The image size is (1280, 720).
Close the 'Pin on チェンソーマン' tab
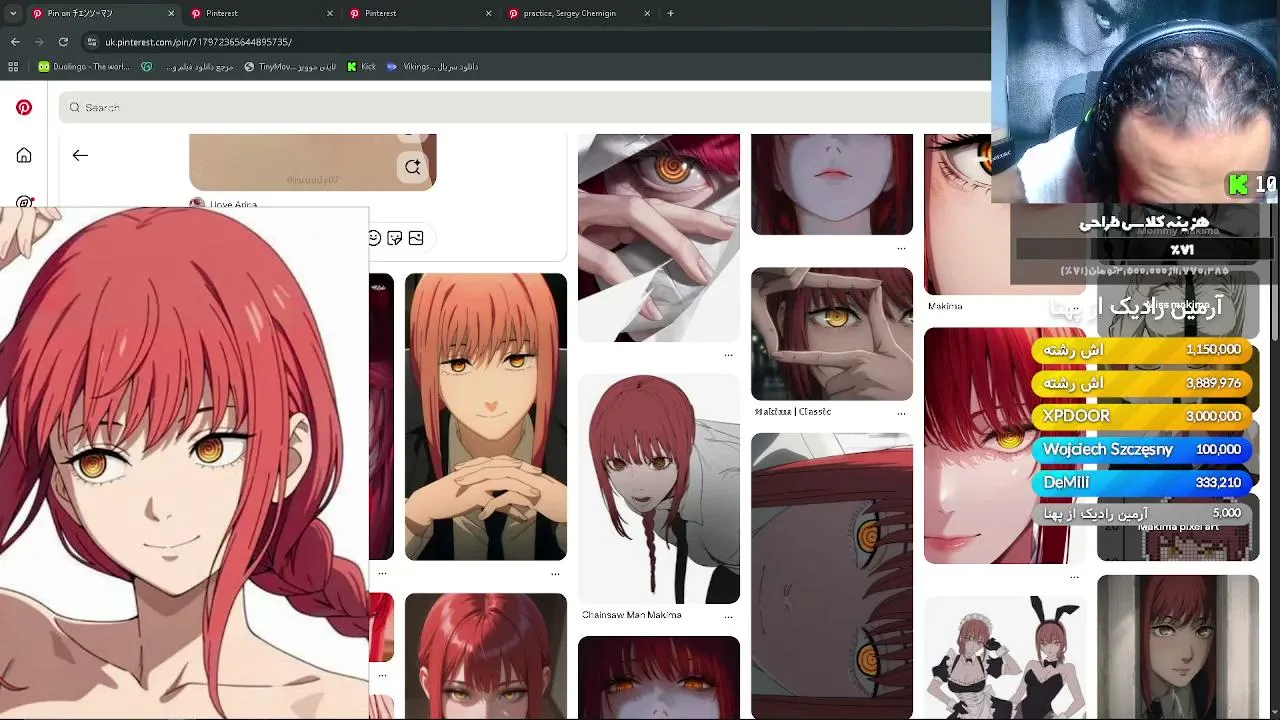[x=171, y=13]
